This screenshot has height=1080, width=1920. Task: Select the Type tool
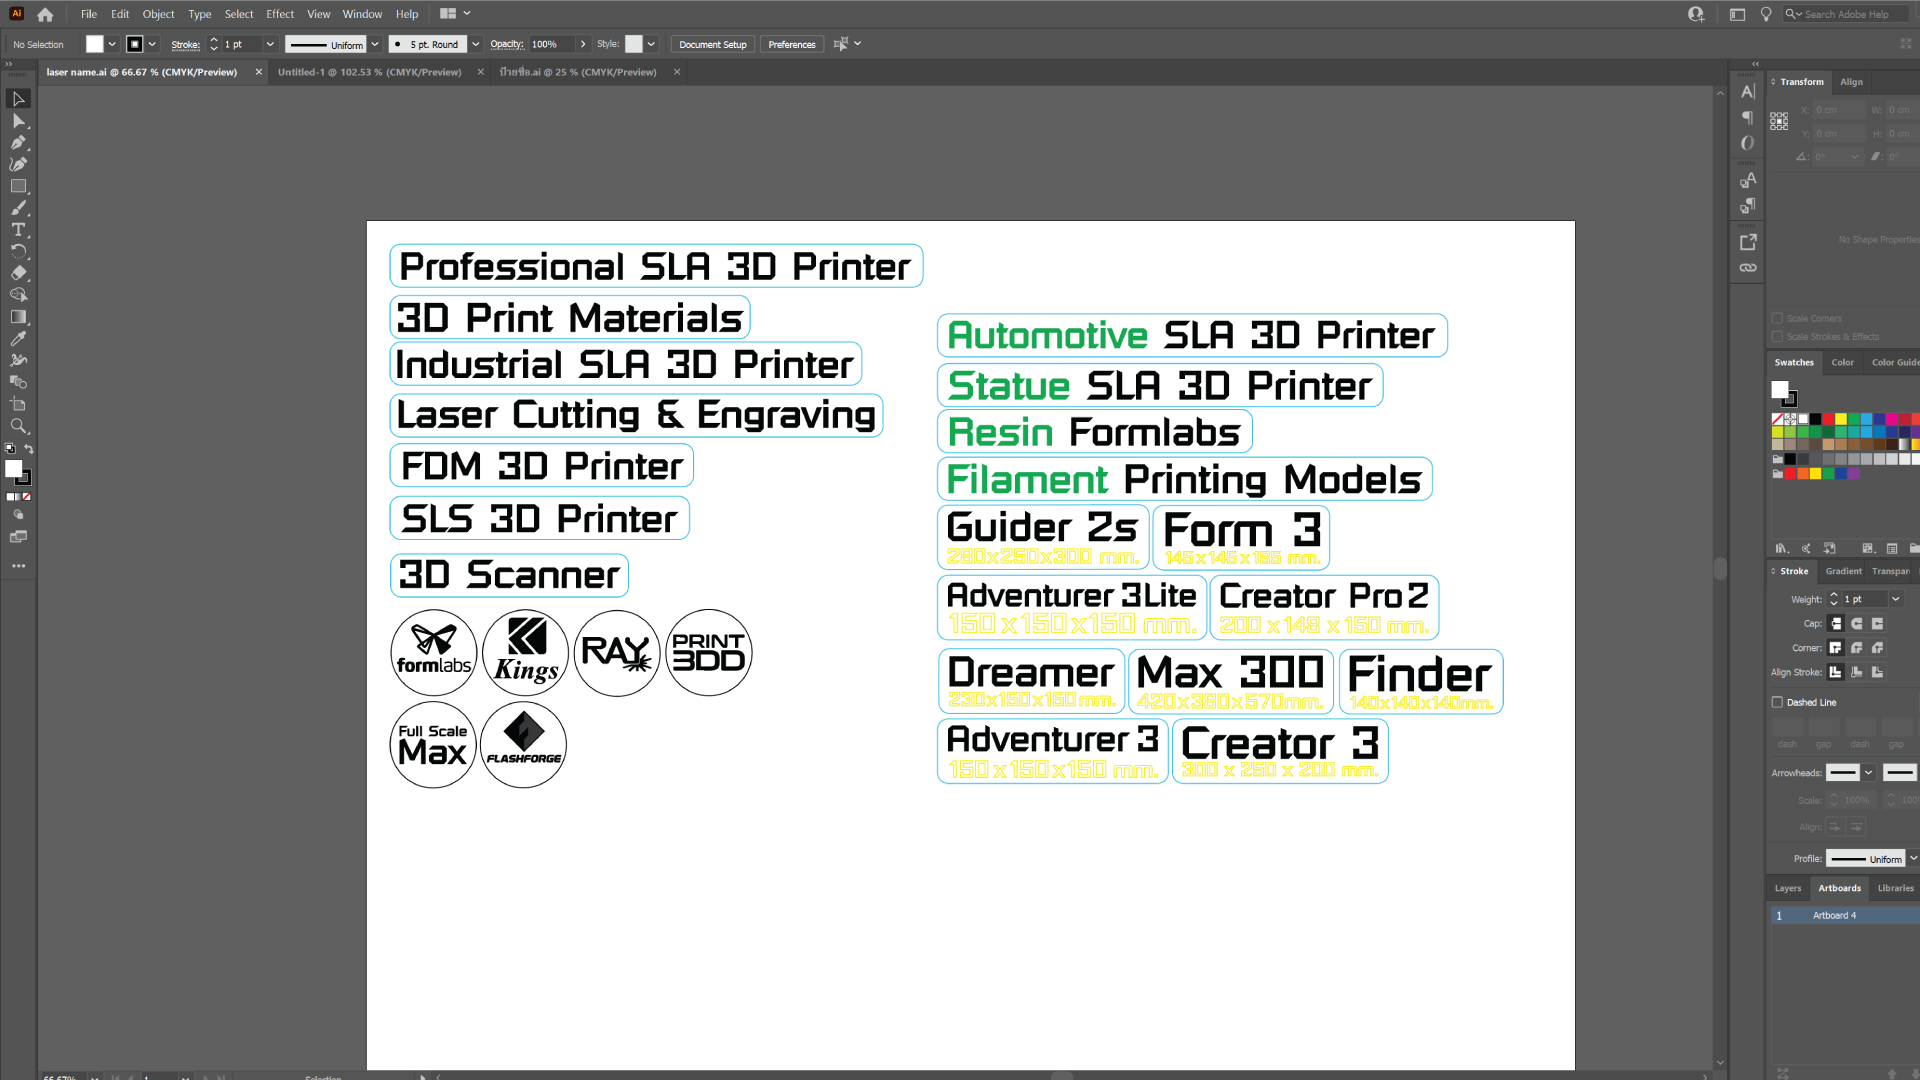[18, 230]
